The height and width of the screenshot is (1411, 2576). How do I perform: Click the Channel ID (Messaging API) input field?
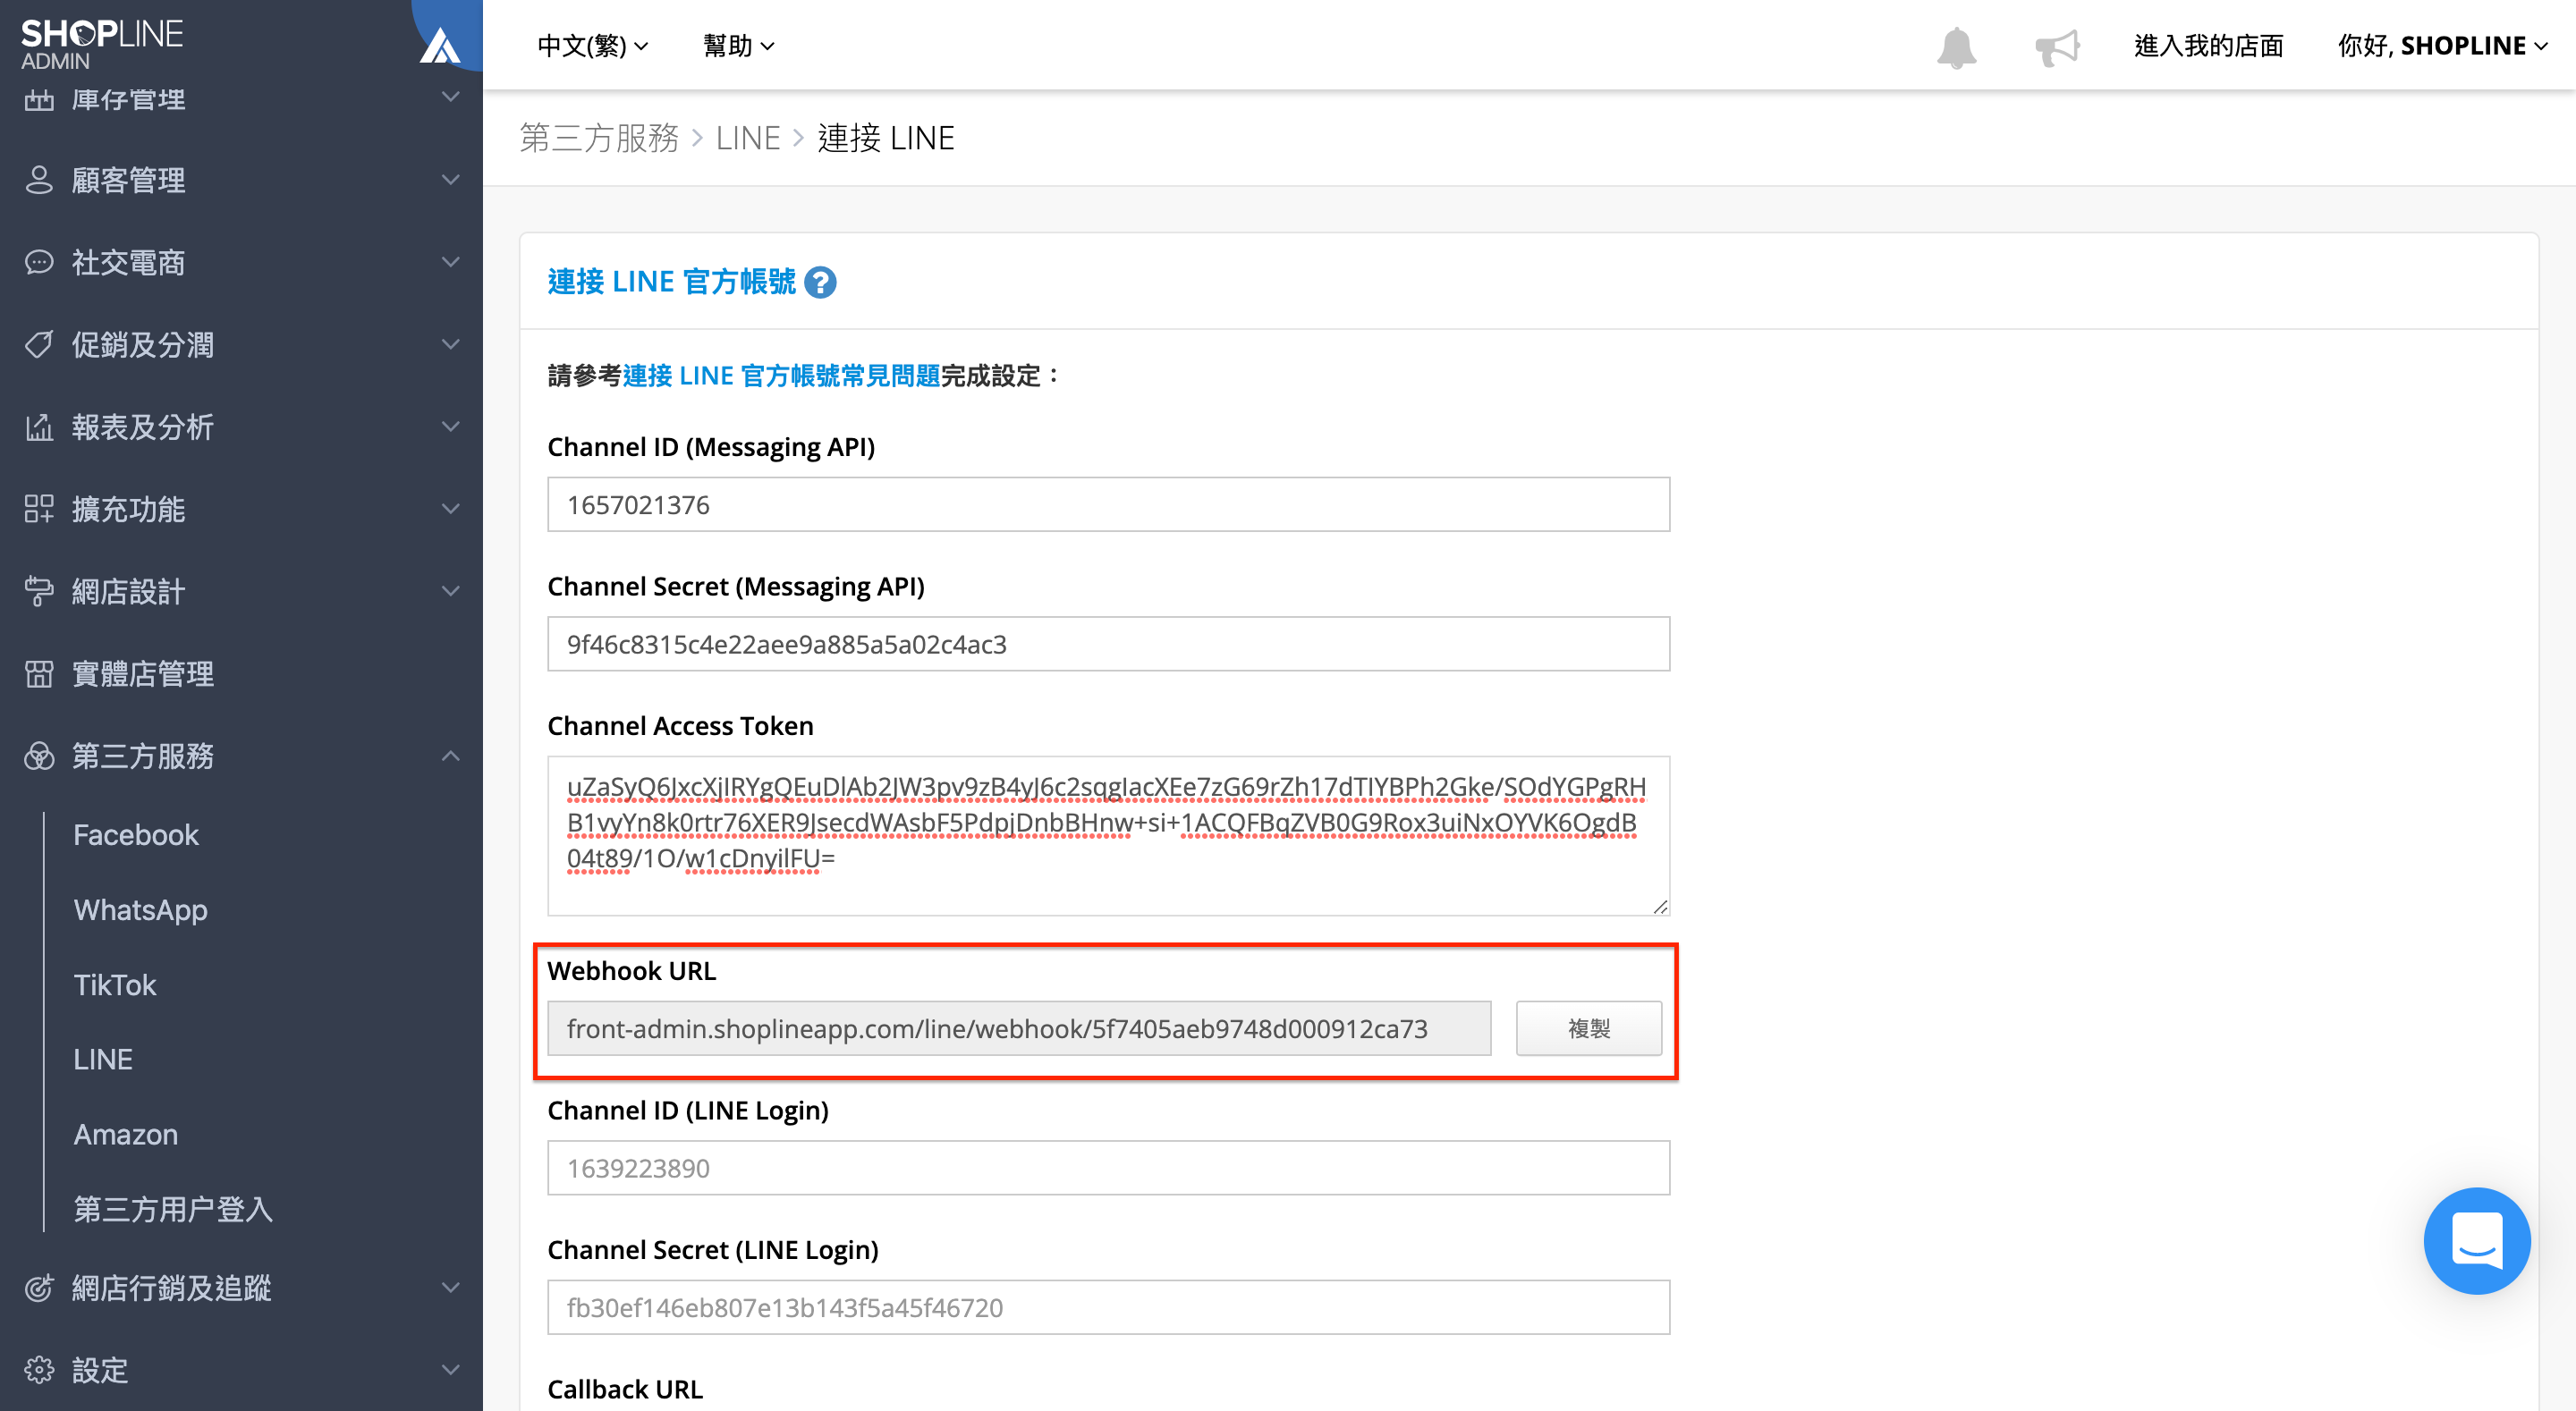(1108, 505)
